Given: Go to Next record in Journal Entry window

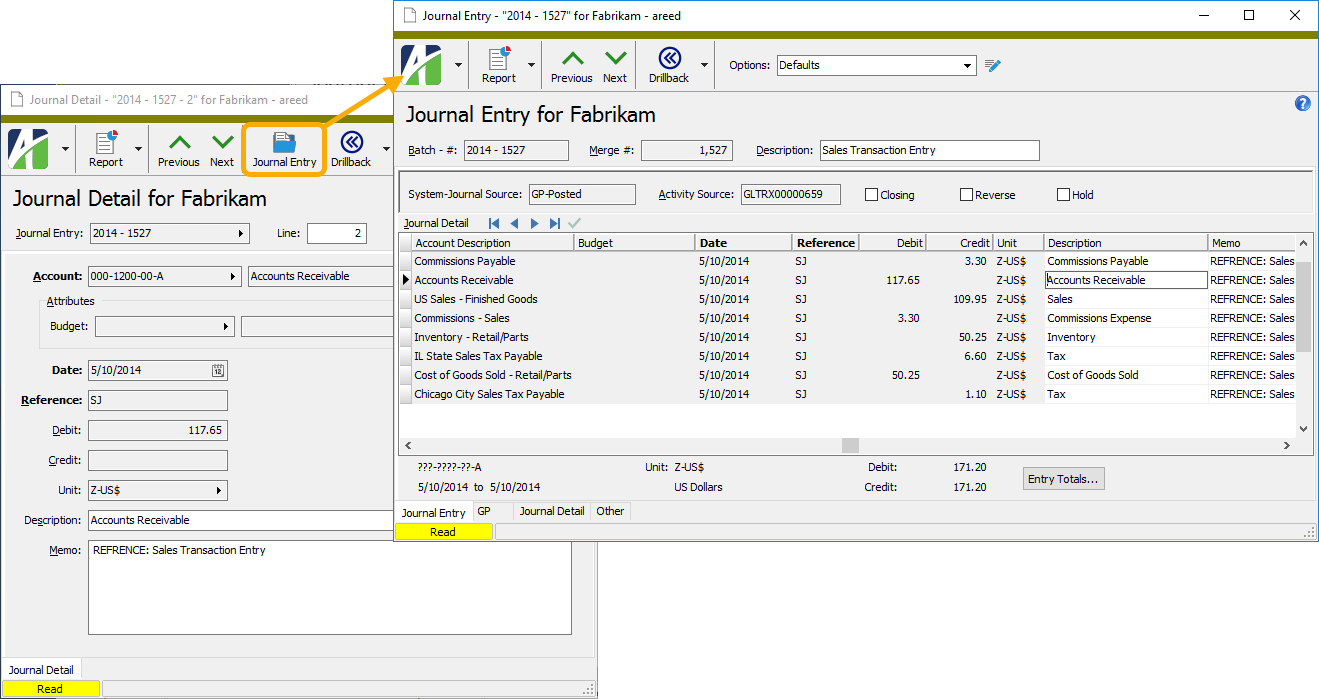Looking at the screenshot, I should (615, 64).
